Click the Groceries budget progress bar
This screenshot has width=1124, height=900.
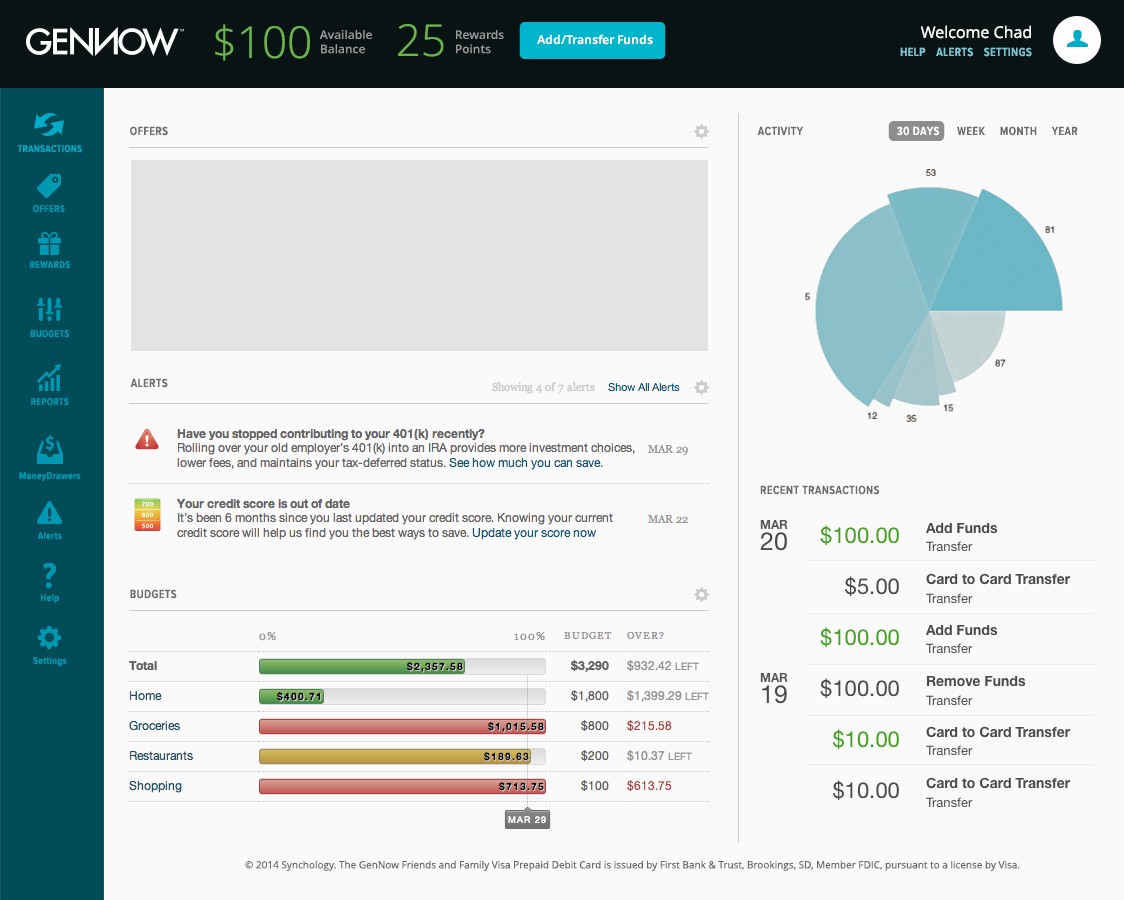pos(402,726)
